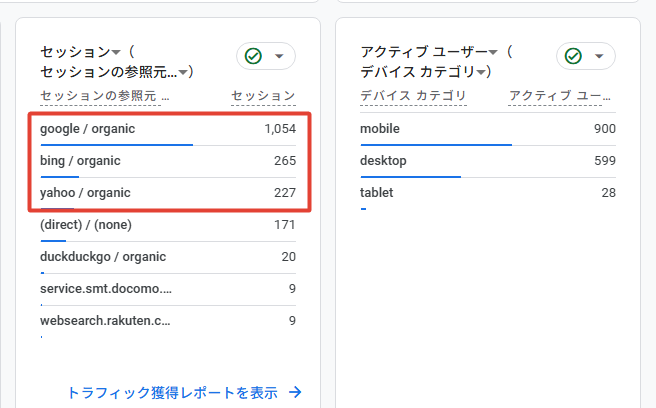Open トラフィック獲得レポートを表示 link
The image size is (656, 408).
(172, 393)
